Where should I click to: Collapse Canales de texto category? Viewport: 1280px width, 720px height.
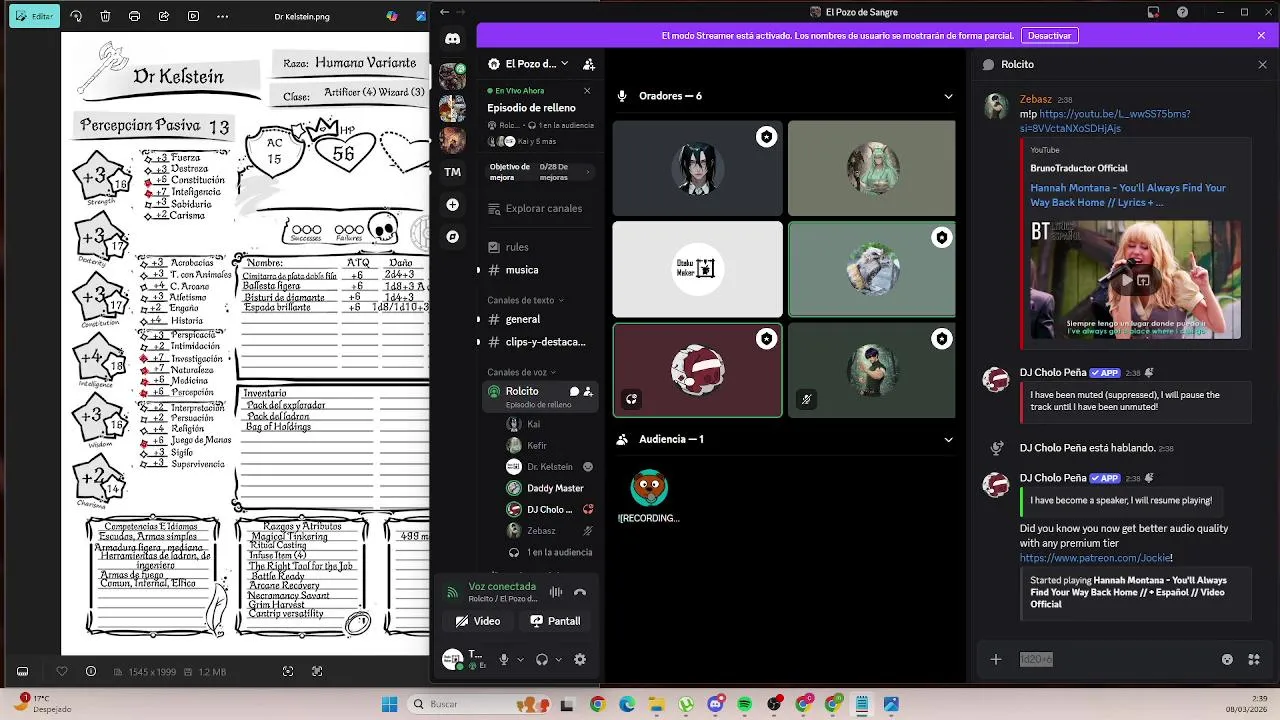(x=525, y=300)
